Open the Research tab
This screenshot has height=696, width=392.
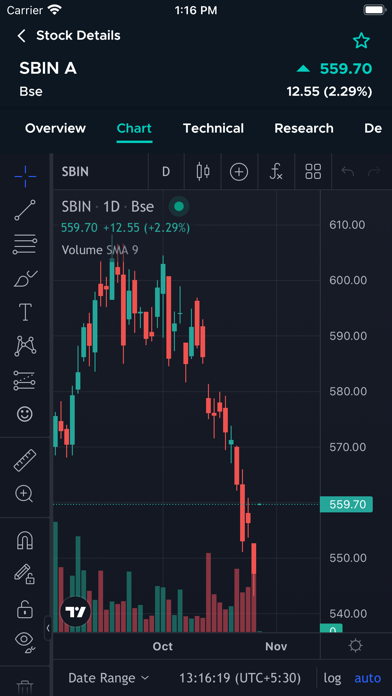304,128
